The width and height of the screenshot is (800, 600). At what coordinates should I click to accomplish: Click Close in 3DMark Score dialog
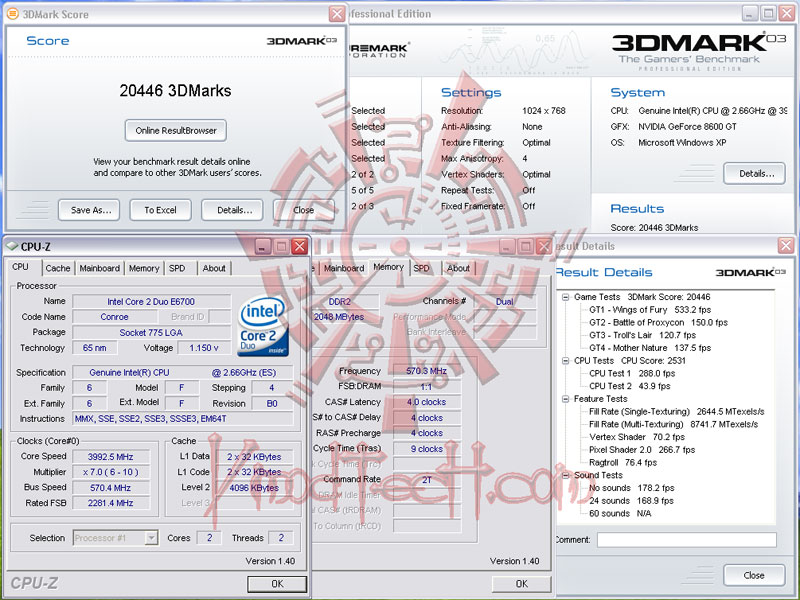click(x=304, y=210)
